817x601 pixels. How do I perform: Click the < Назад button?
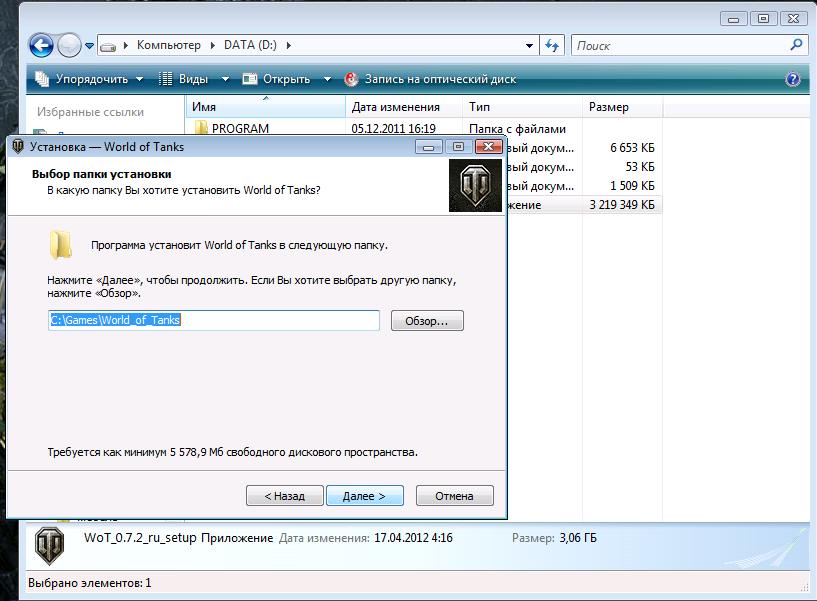tap(284, 496)
